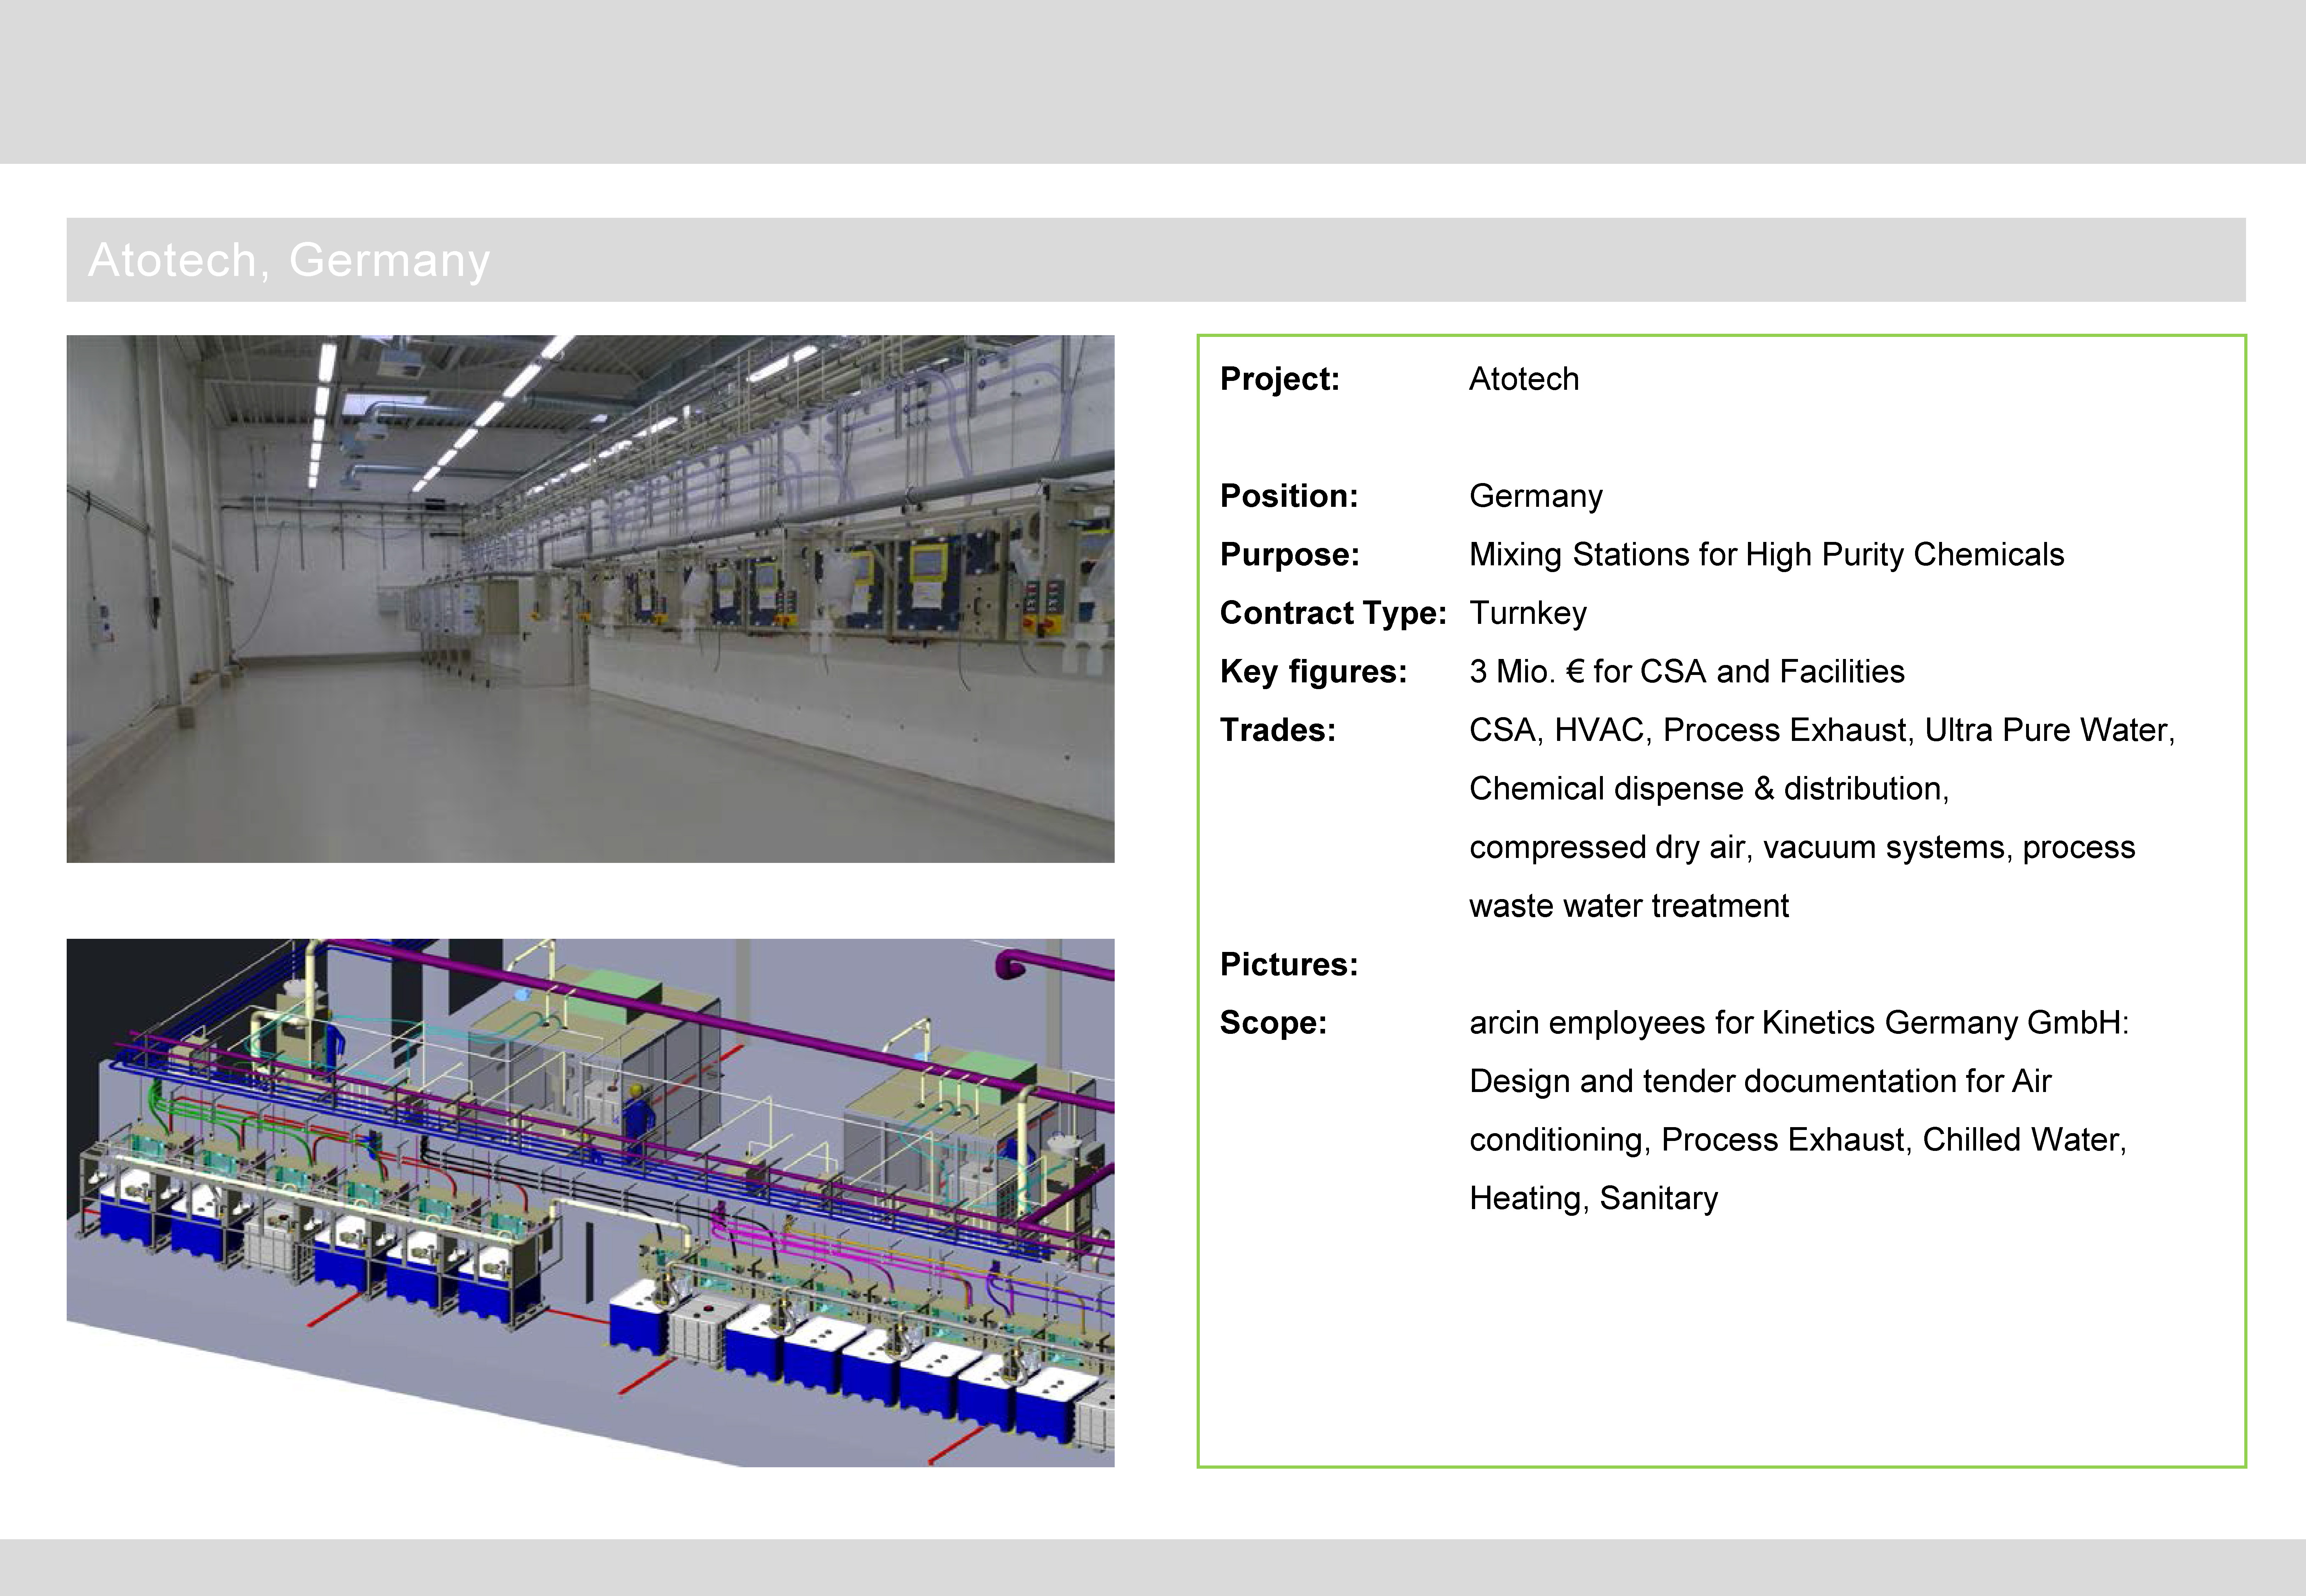
Task: Select 'compressed dry air, vacuum systems, process' line
Action: pyautogui.click(x=1801, y=848)
